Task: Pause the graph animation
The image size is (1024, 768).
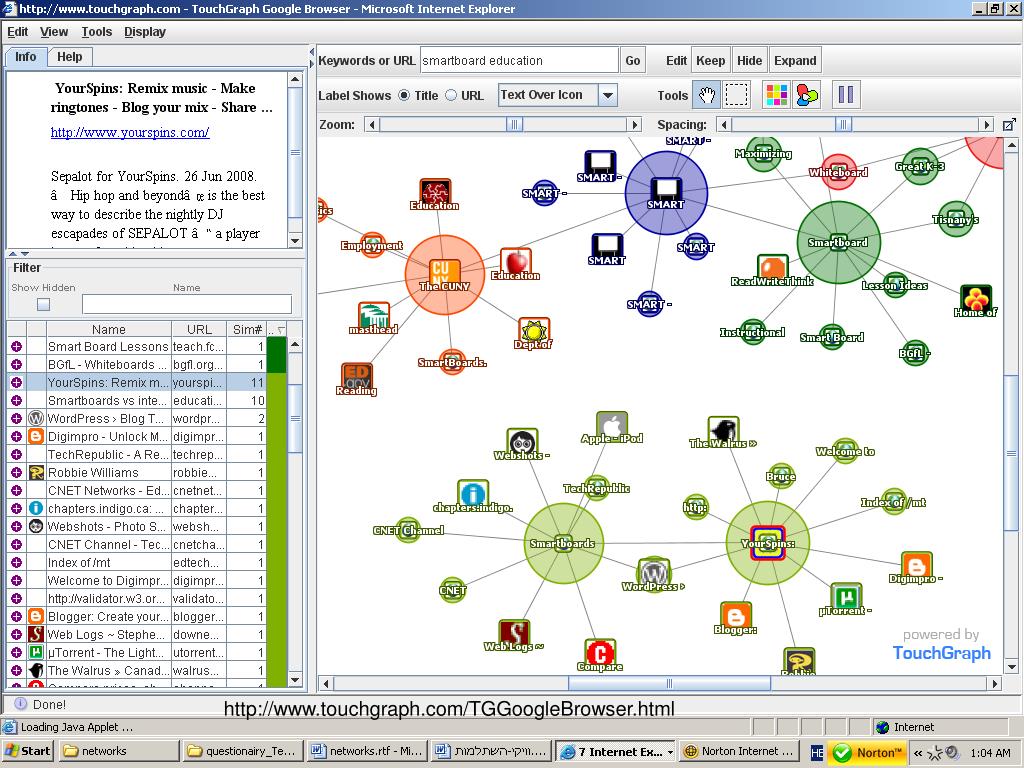Action: click(846, 95)
